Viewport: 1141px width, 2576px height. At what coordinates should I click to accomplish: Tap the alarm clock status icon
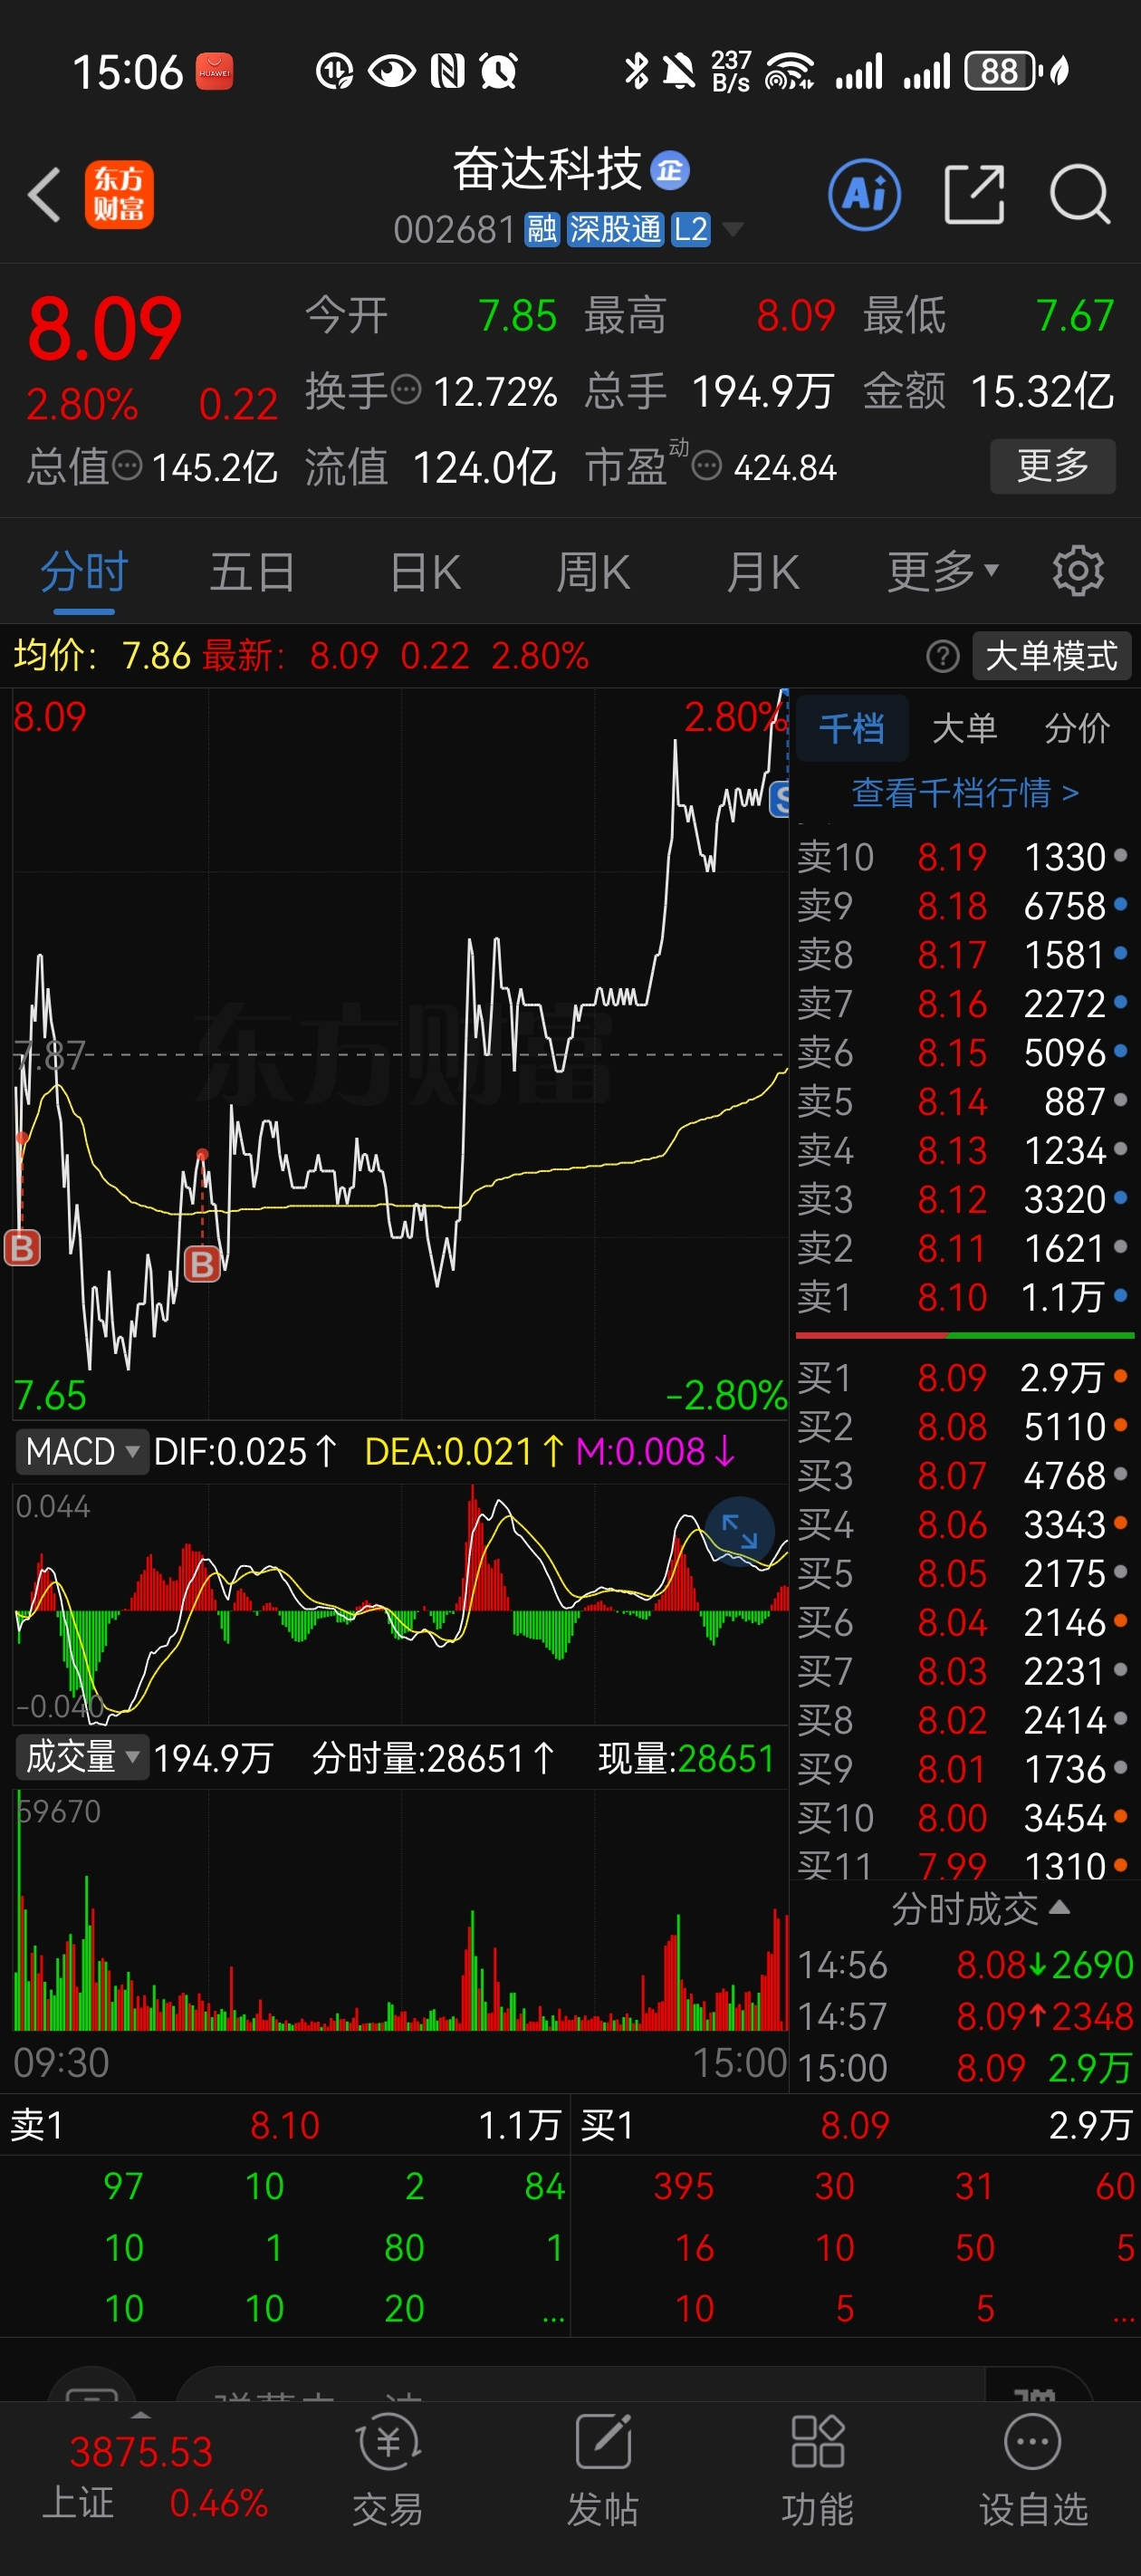[498, 71]
